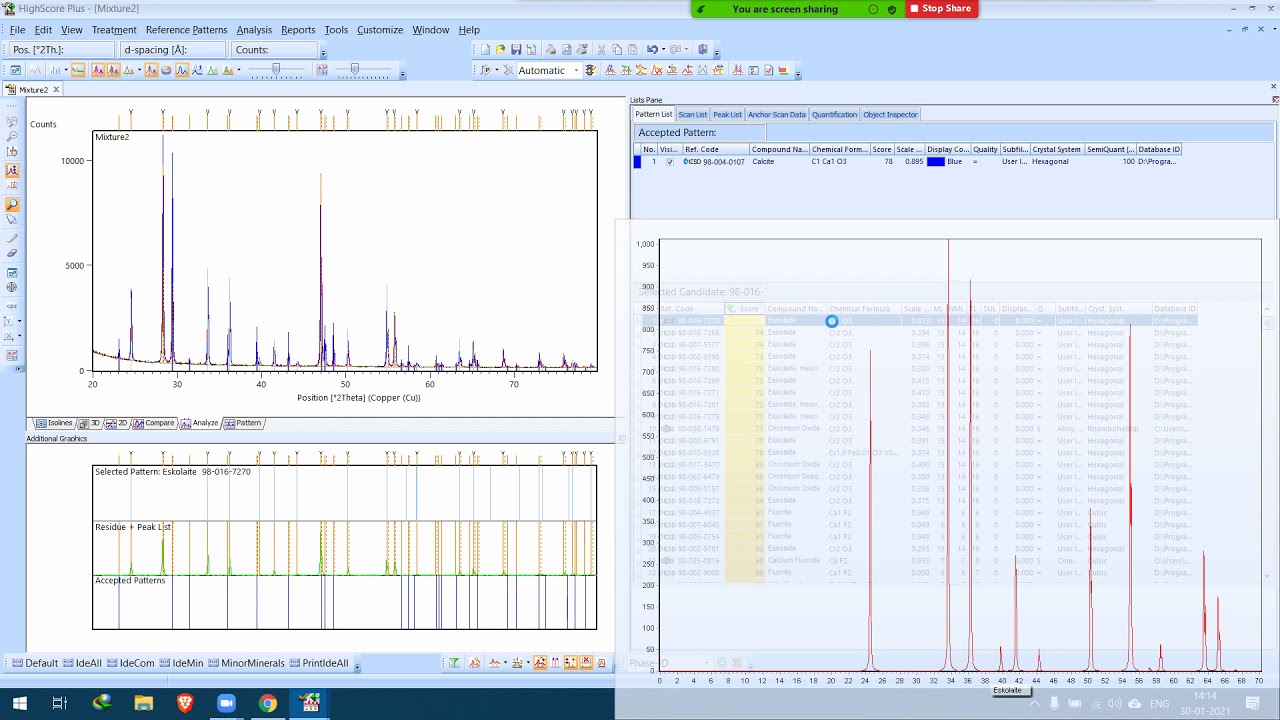Run the PrintIdeAll batch button
1280x720 pixels.
click(x=319, y=663)
